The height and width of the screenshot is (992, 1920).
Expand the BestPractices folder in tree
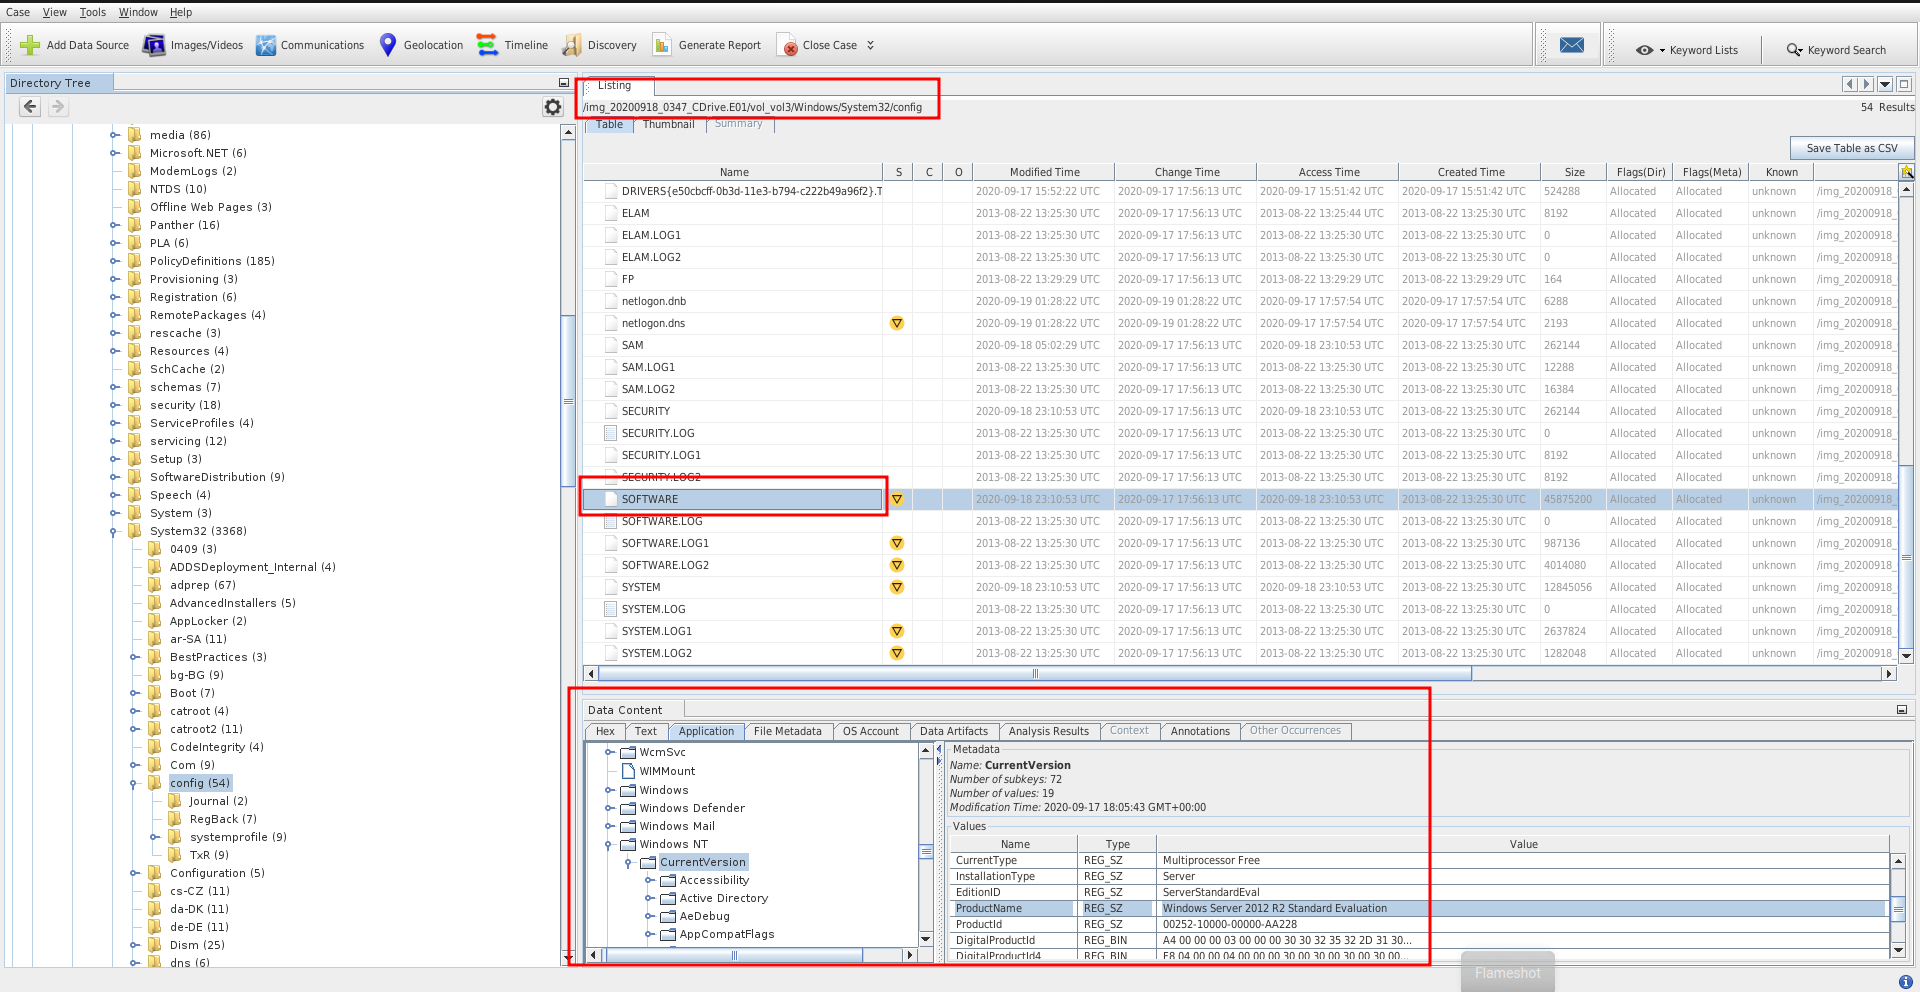(134, 658)
